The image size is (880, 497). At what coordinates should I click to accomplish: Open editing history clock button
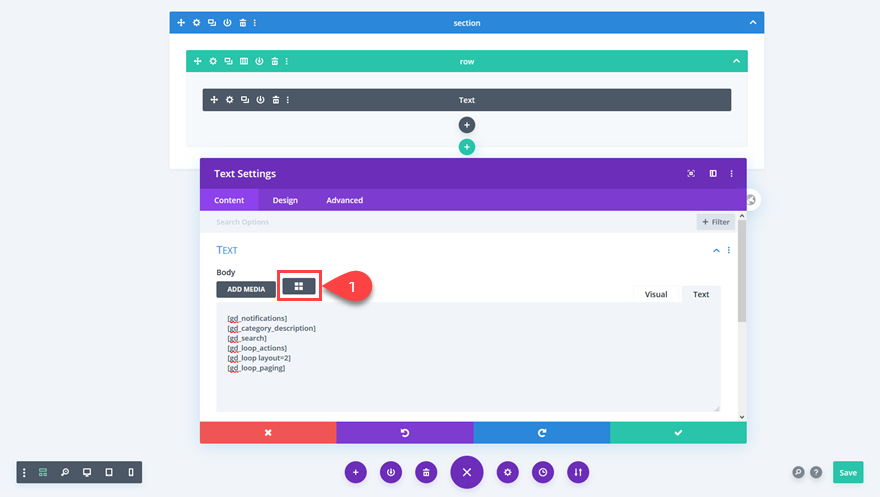coord(543,472)
